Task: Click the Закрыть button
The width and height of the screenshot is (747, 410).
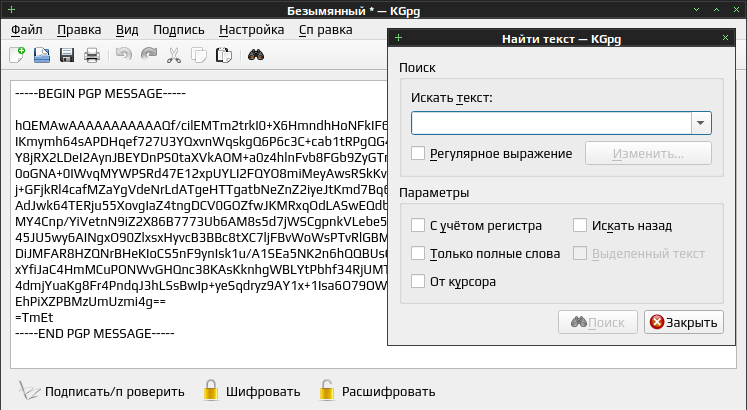Action: click(x=684, y=322)
